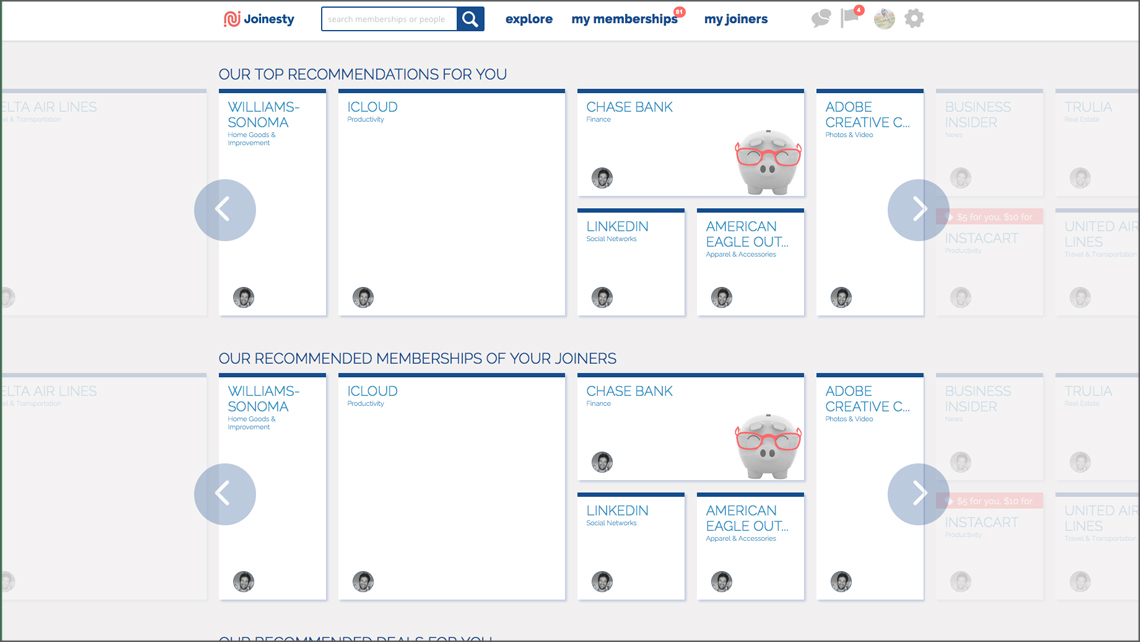Open Chase Bank card in joiners memberships row

point(691,428)
